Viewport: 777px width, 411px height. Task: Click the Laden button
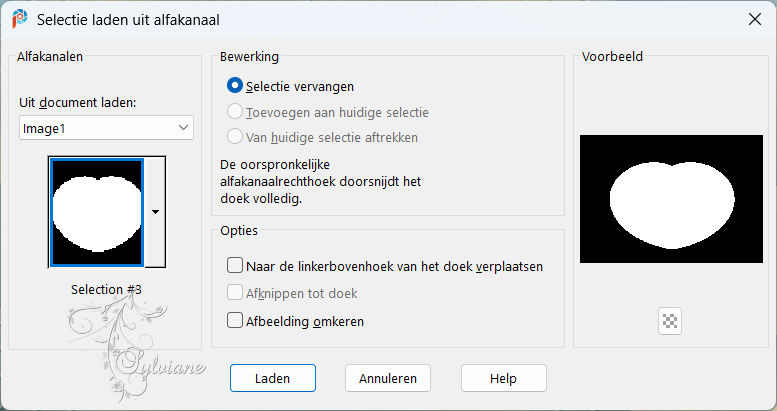pos(273,378)
